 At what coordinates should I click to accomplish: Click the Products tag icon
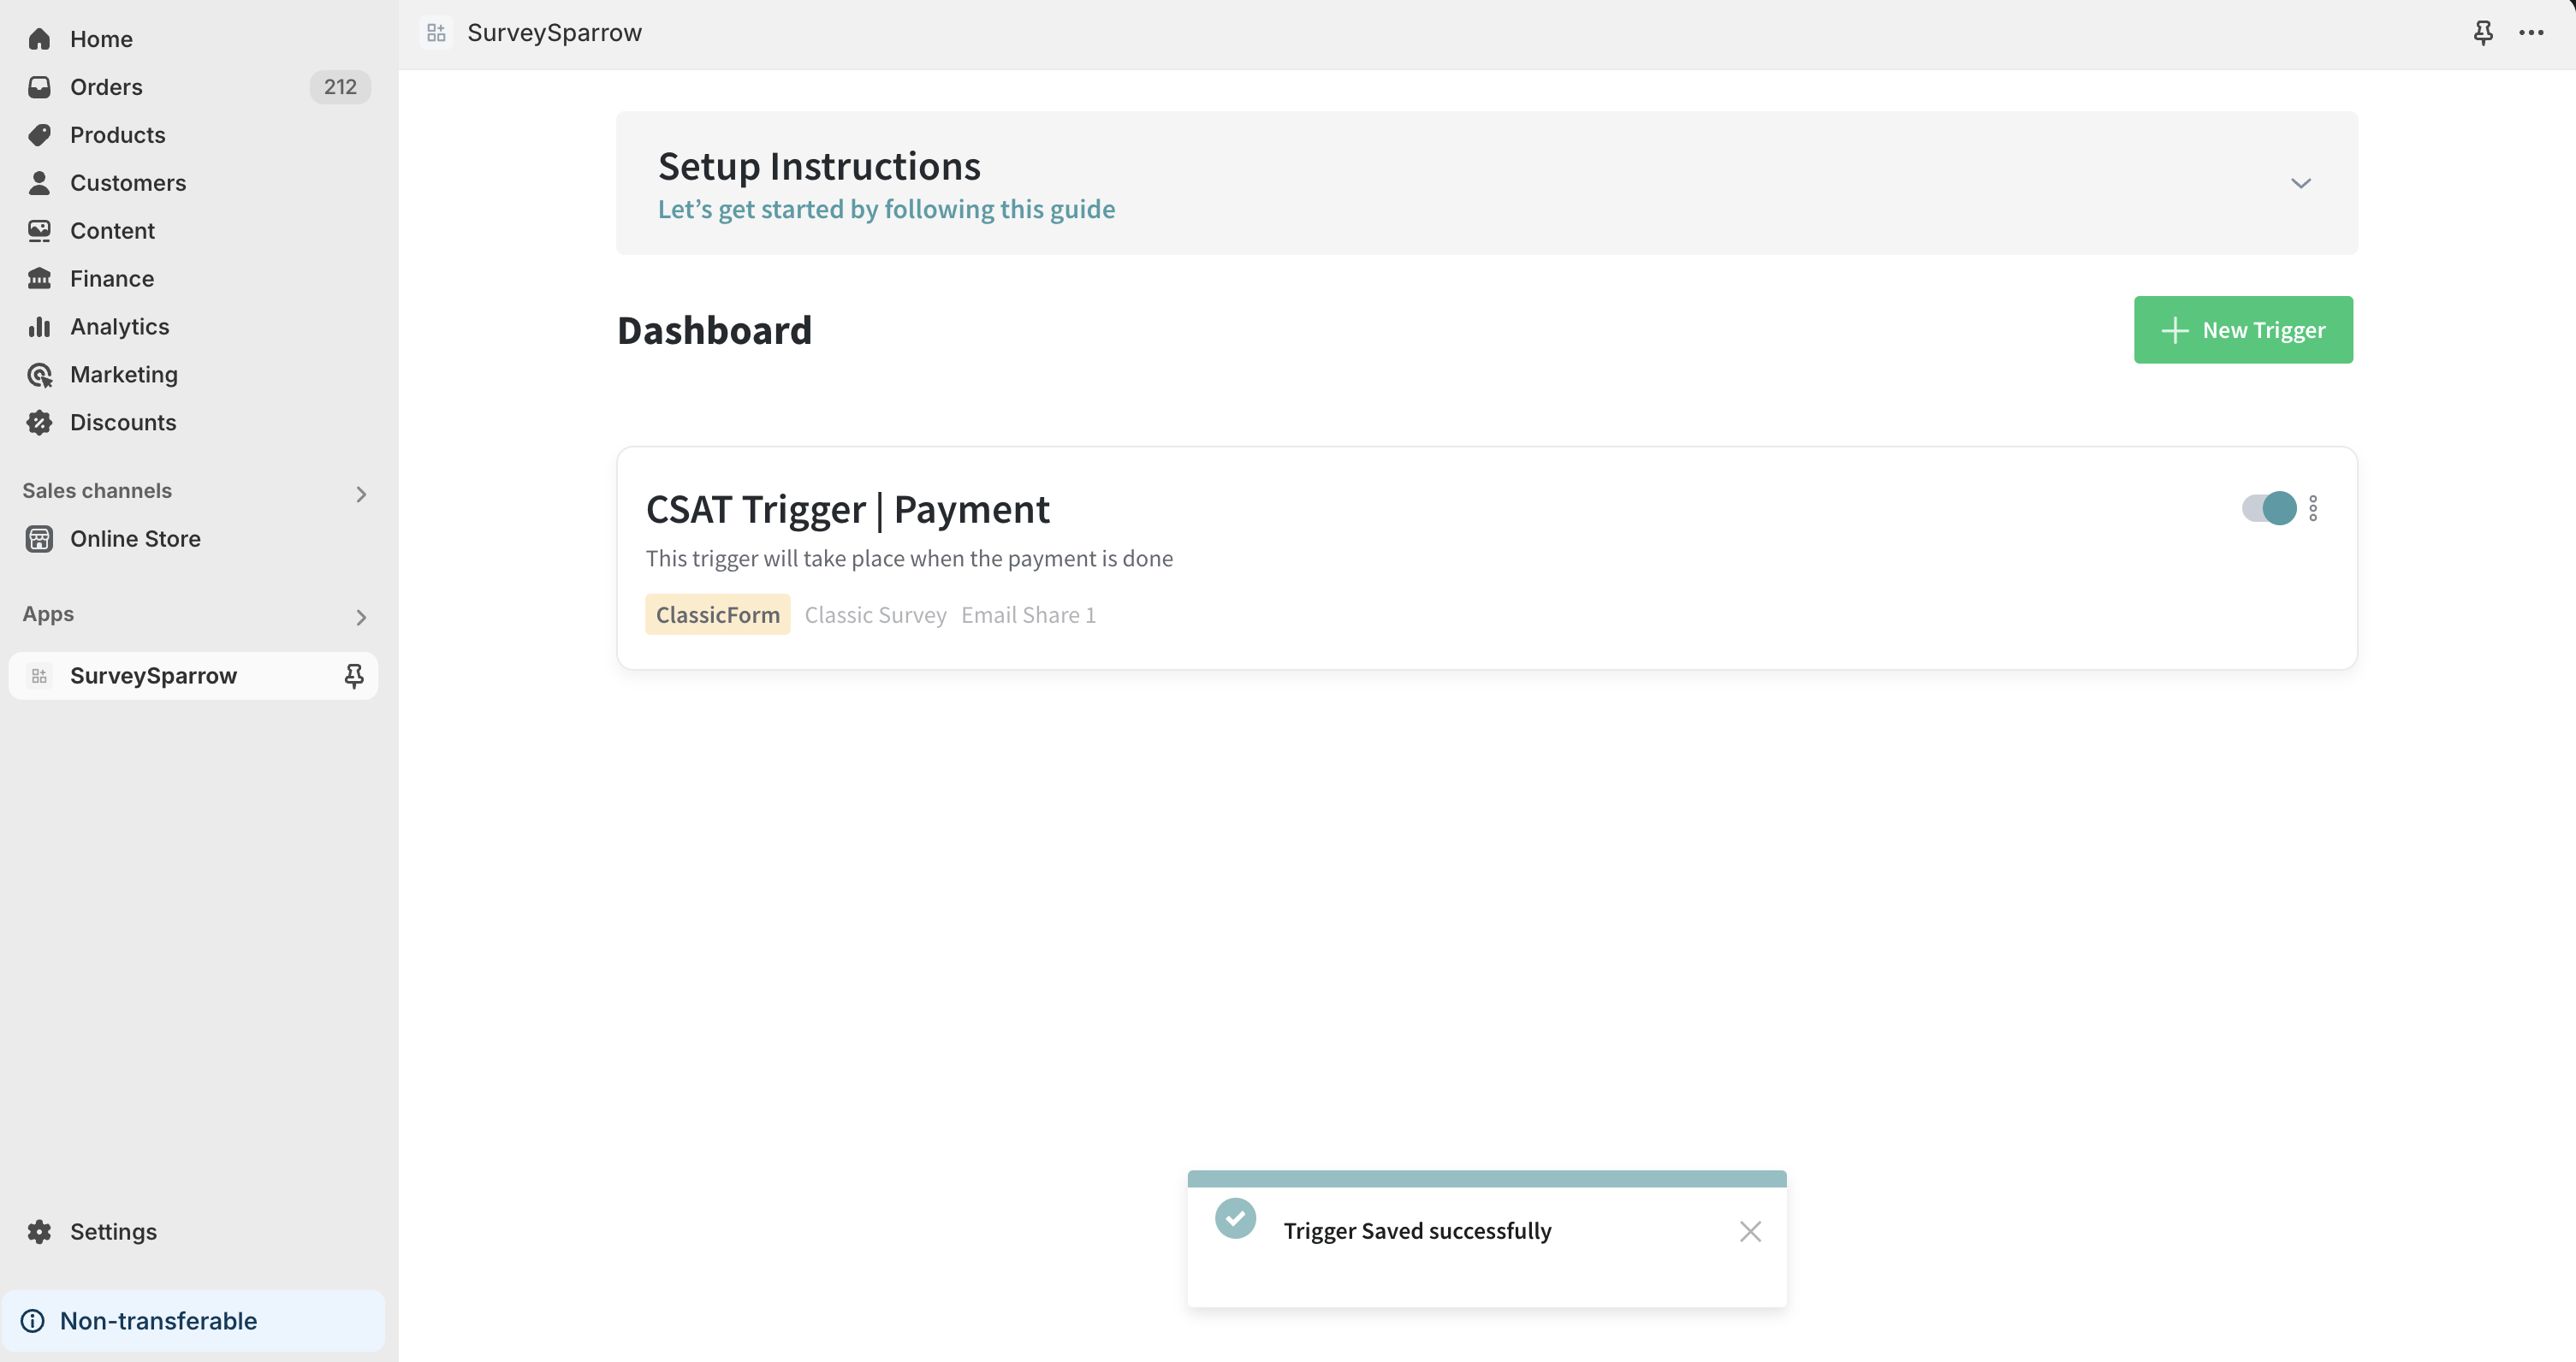(39, 135)
